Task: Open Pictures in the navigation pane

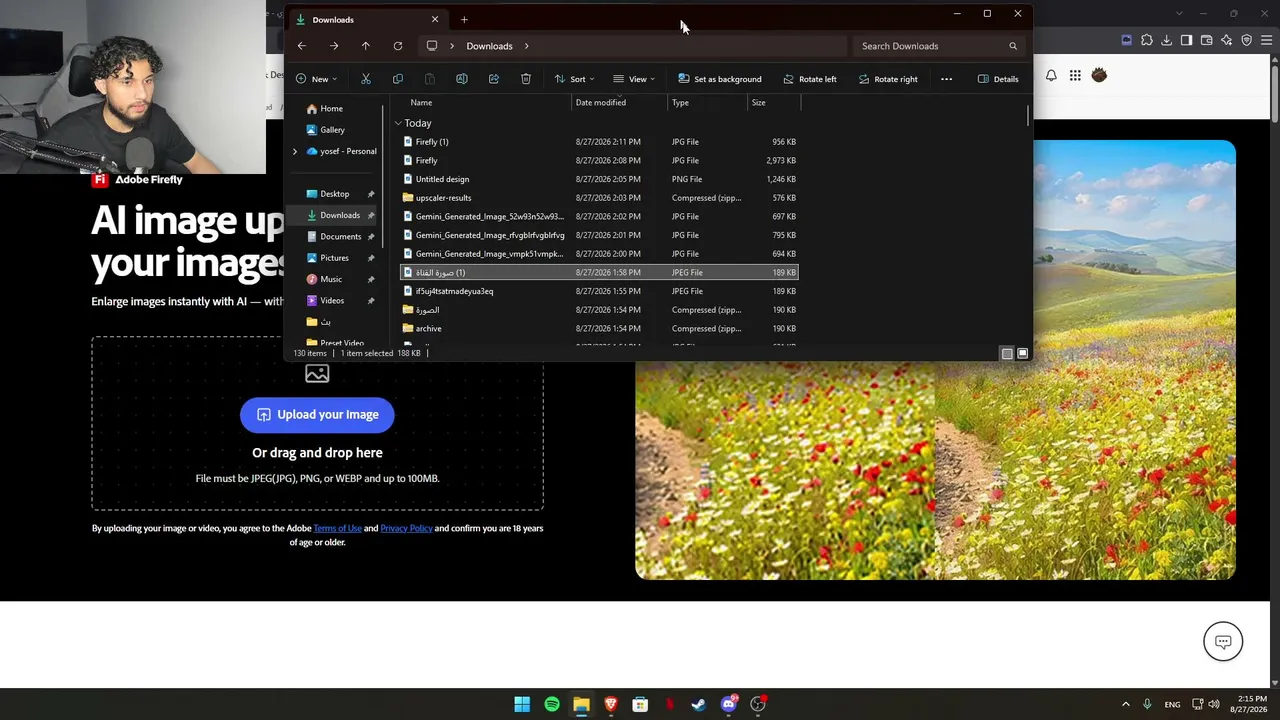Action: click(x=335, y=258)
